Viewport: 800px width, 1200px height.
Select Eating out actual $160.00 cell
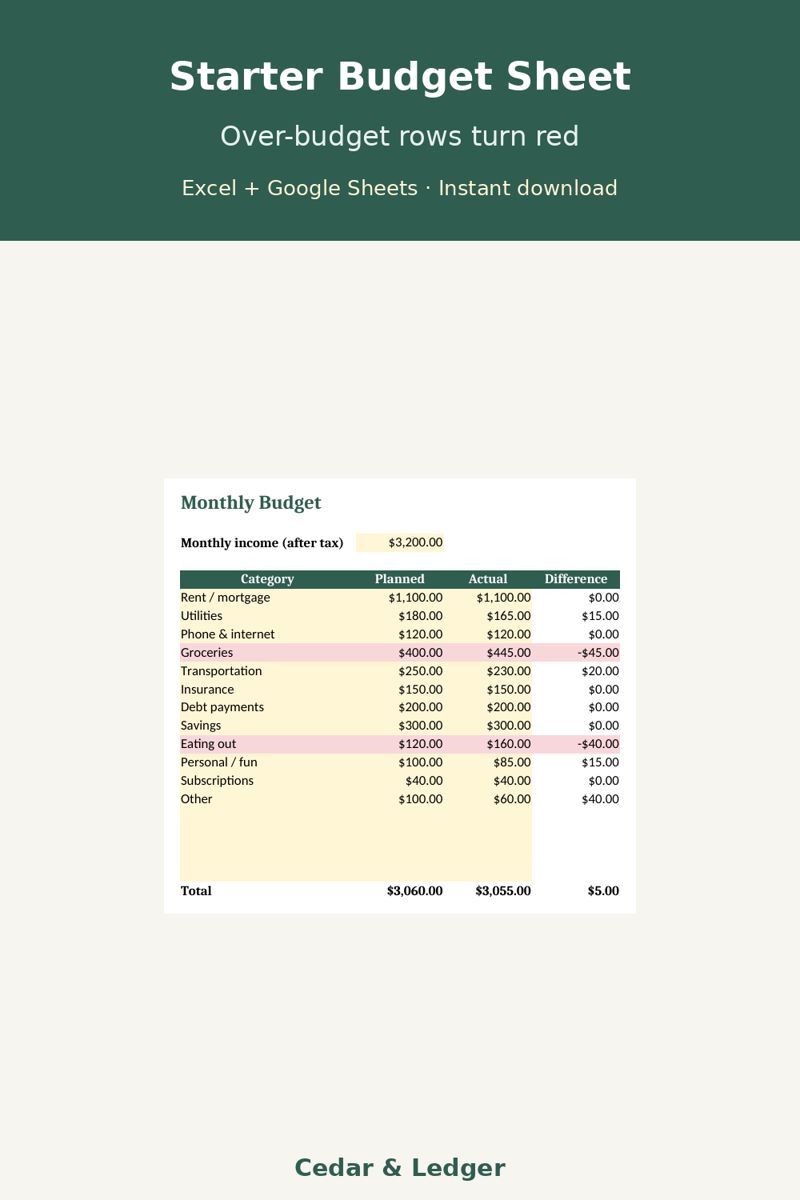pyautogui.click(x=488, y=744)
